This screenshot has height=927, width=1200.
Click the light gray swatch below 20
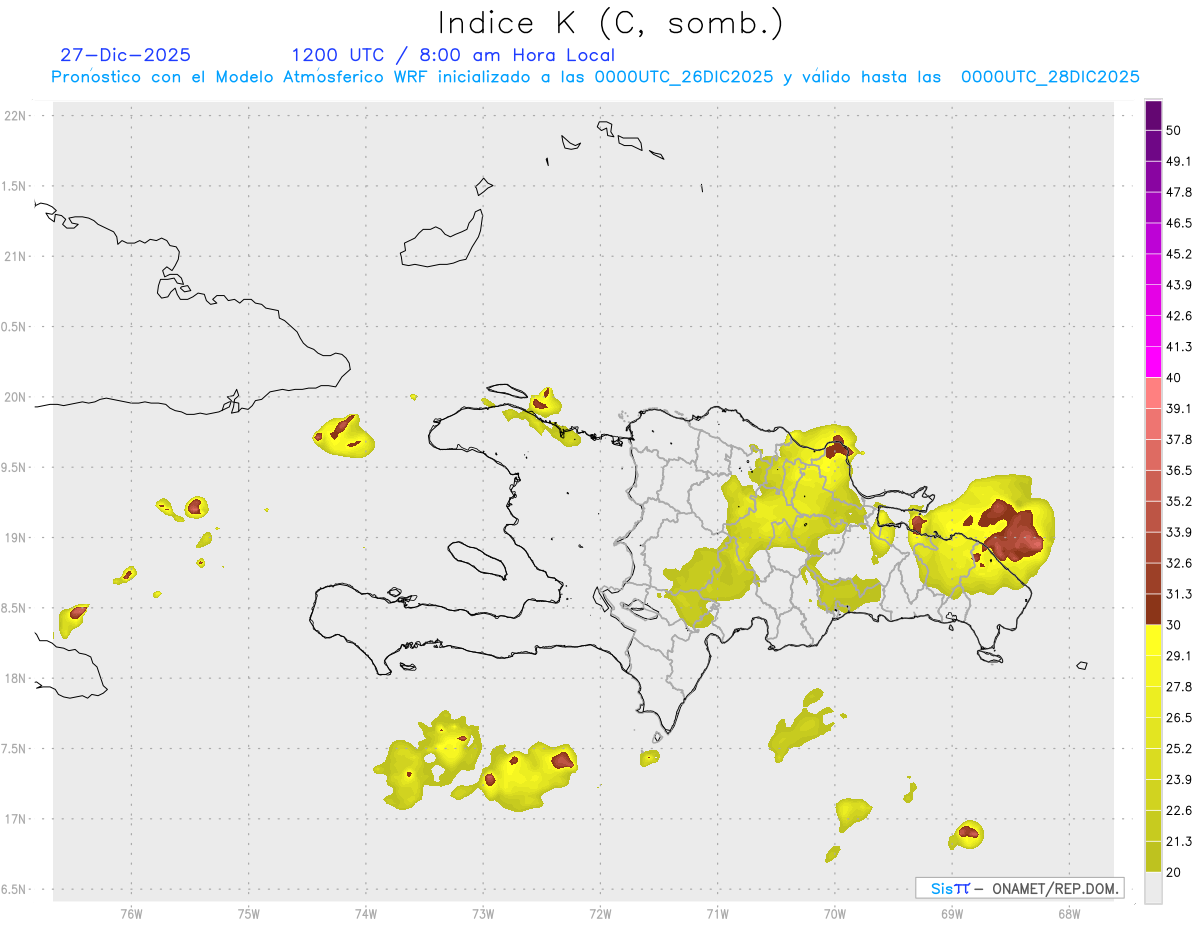(x=1154, y=888)
